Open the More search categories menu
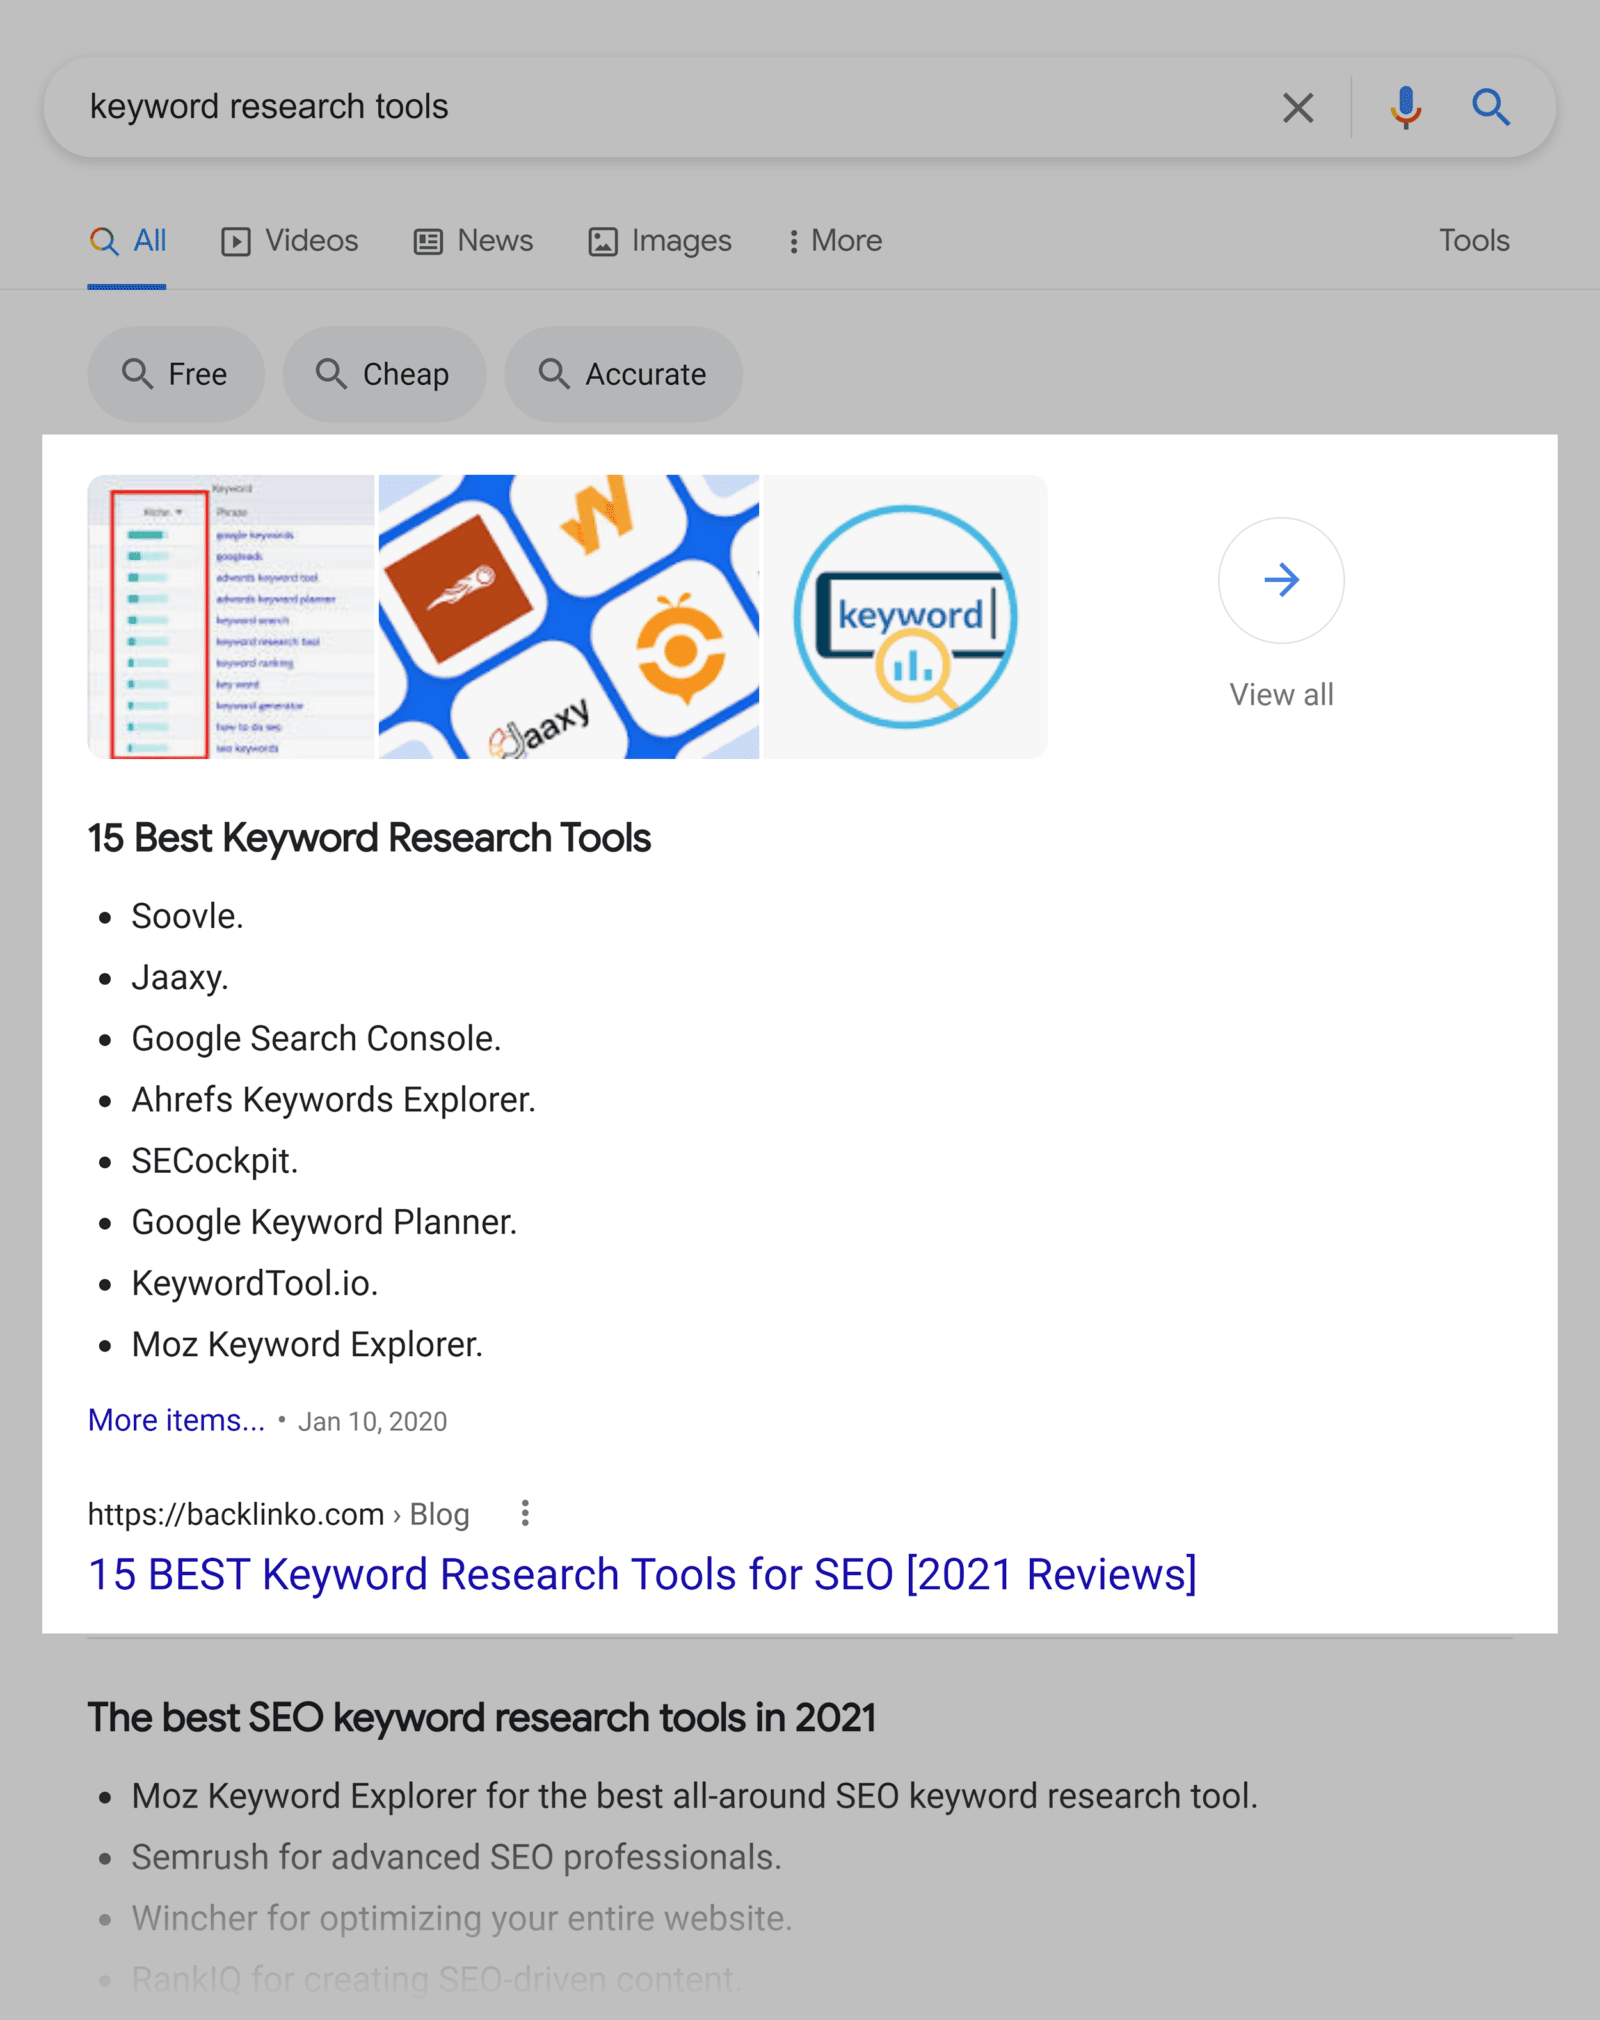Viewport: 1600px width, 2020px height. click(833, 240)
